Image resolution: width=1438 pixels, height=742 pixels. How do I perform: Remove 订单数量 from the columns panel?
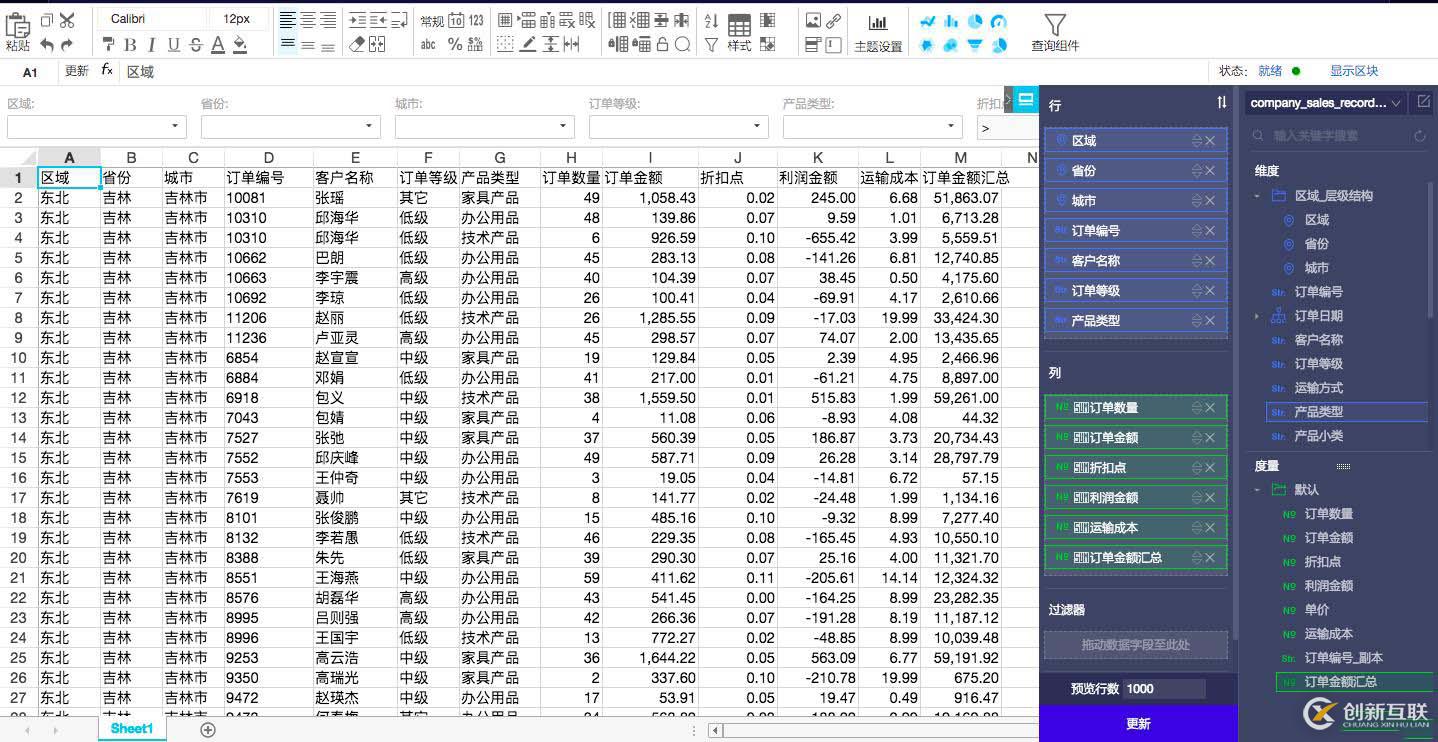tap(1210, 408)
